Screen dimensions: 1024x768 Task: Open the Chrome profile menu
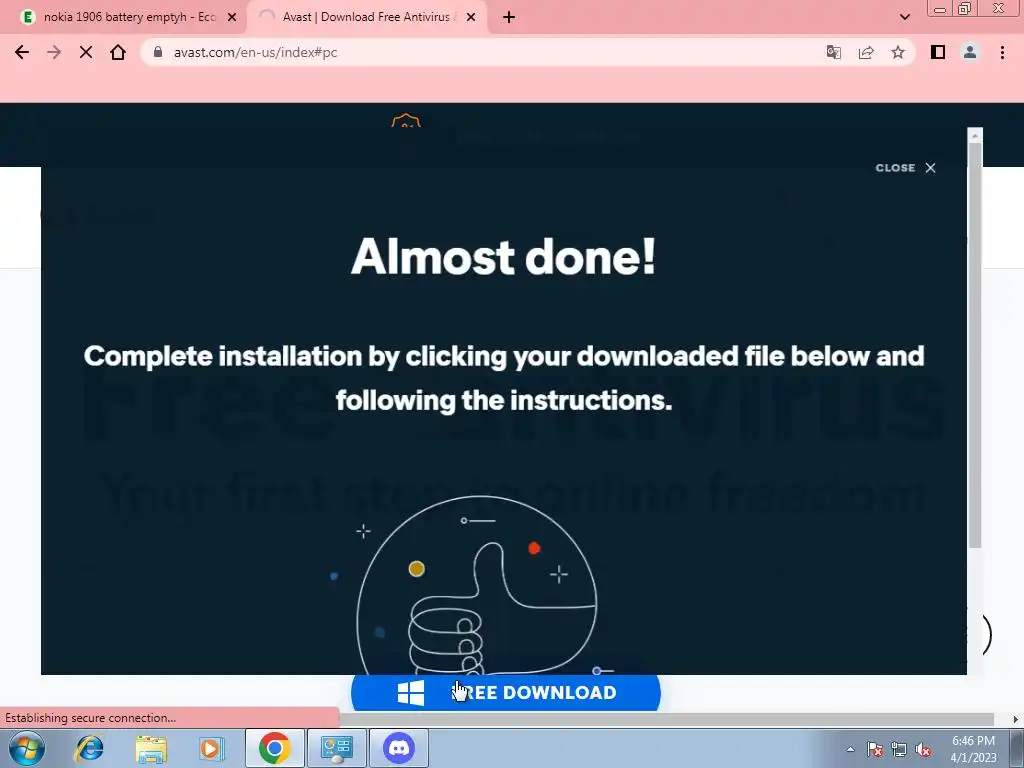[x=970, y=52]
